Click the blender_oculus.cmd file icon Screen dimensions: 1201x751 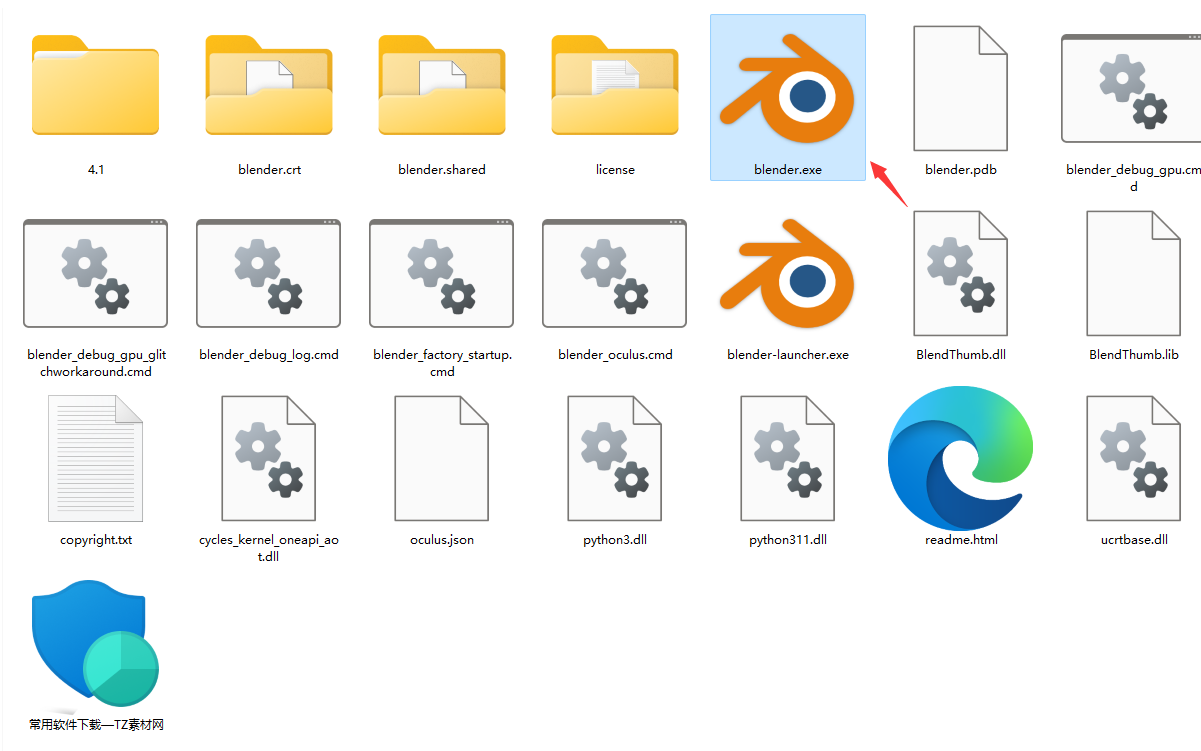[614, 275]
